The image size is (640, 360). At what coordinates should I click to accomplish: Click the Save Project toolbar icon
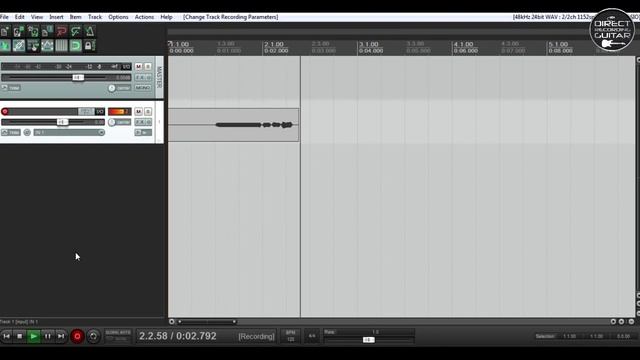pyautogui.click(x=33, y=31)
